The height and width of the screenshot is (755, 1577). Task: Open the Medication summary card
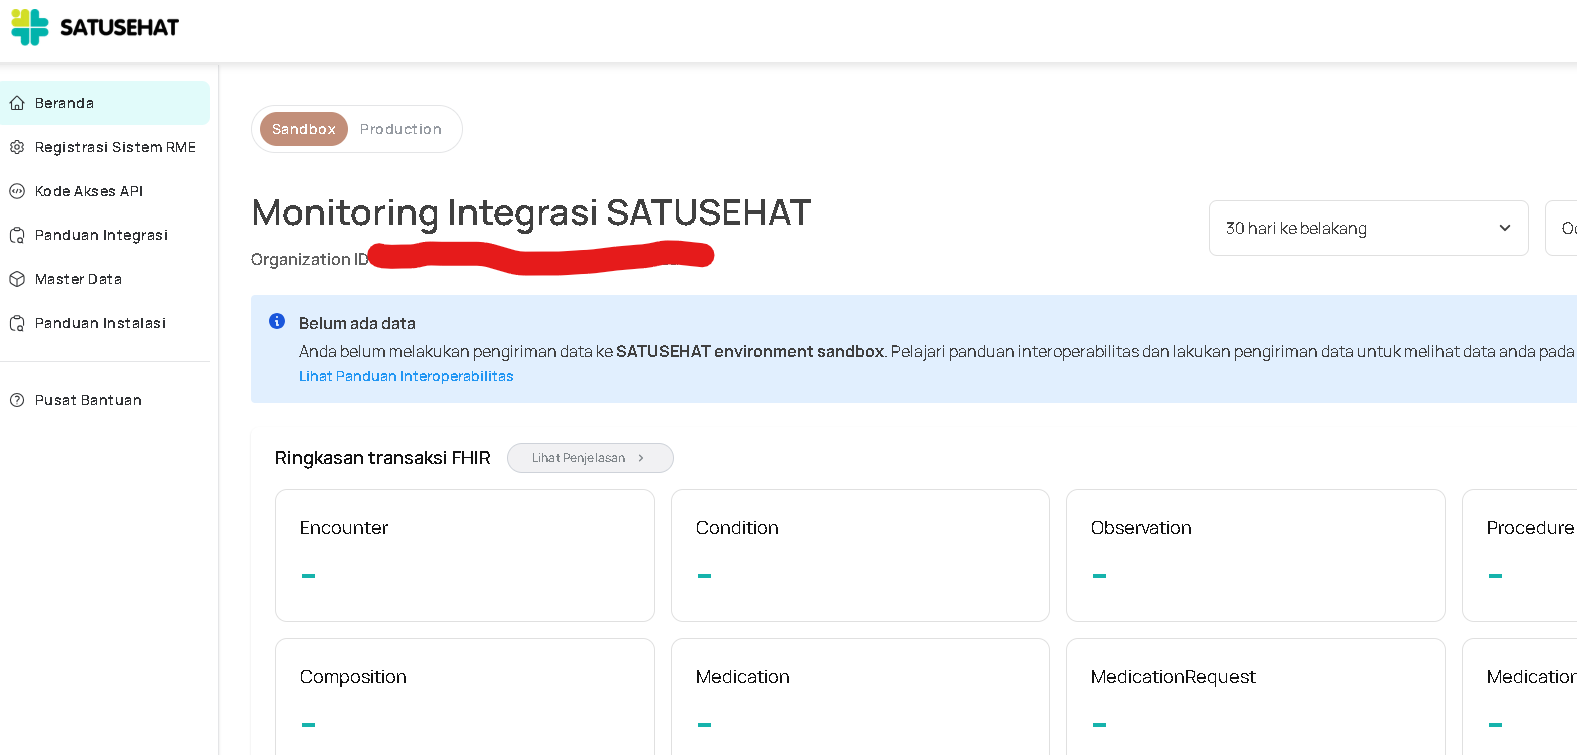[860, 697]
